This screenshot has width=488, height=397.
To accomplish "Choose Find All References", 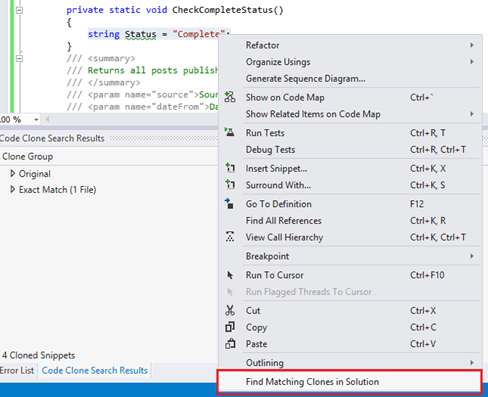I will pyautogui.click(x=350, y=221).
